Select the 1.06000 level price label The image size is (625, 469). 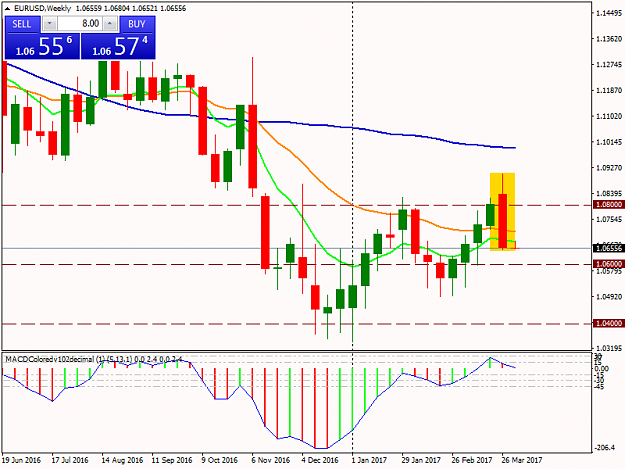(609, 264)
